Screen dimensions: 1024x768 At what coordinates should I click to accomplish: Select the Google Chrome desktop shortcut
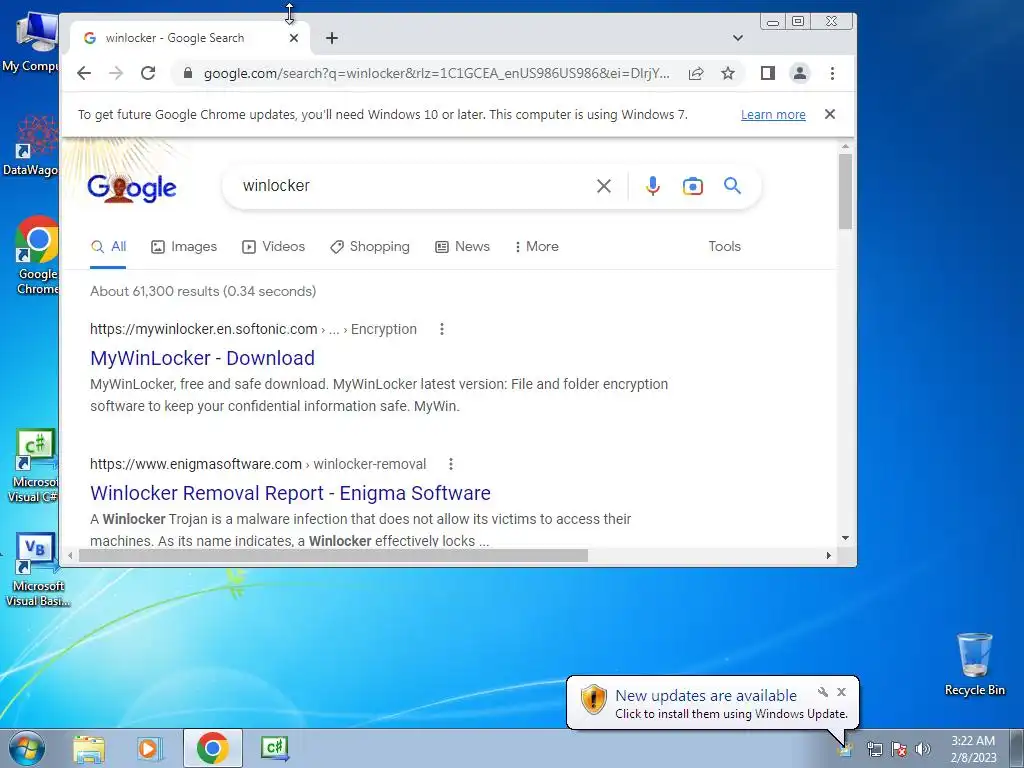click(36, 256)
